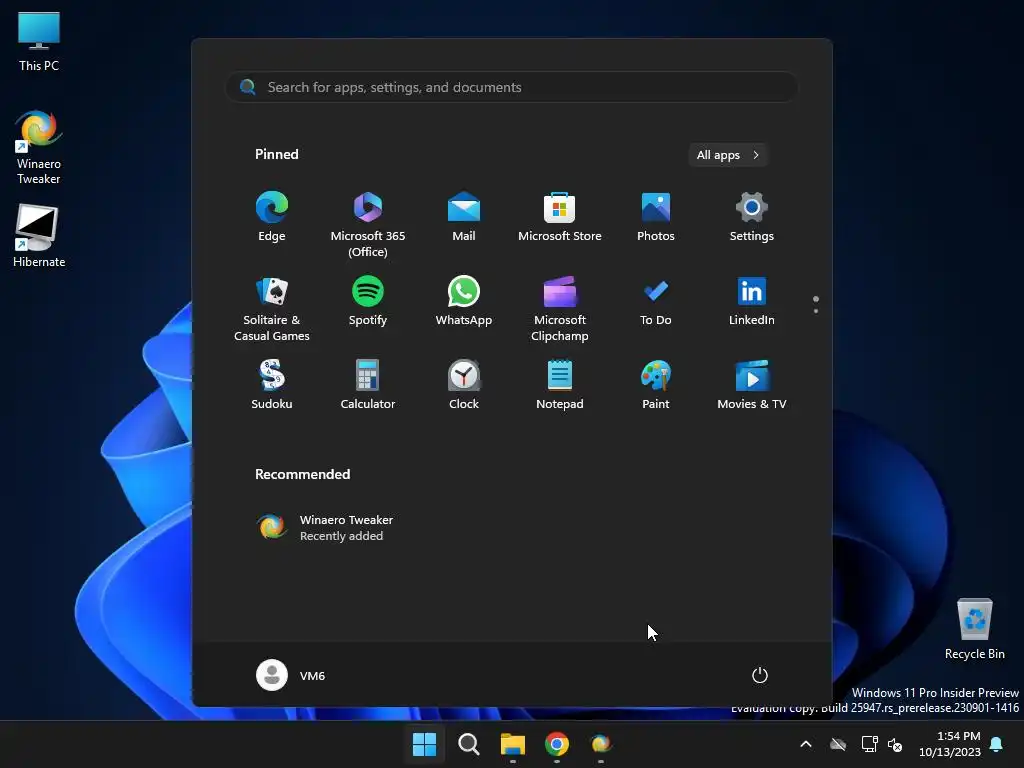The image size is (1024, 768).
Task: Select Winaero Tweaker desktop shortcut
Action: [x=39, y=147]
